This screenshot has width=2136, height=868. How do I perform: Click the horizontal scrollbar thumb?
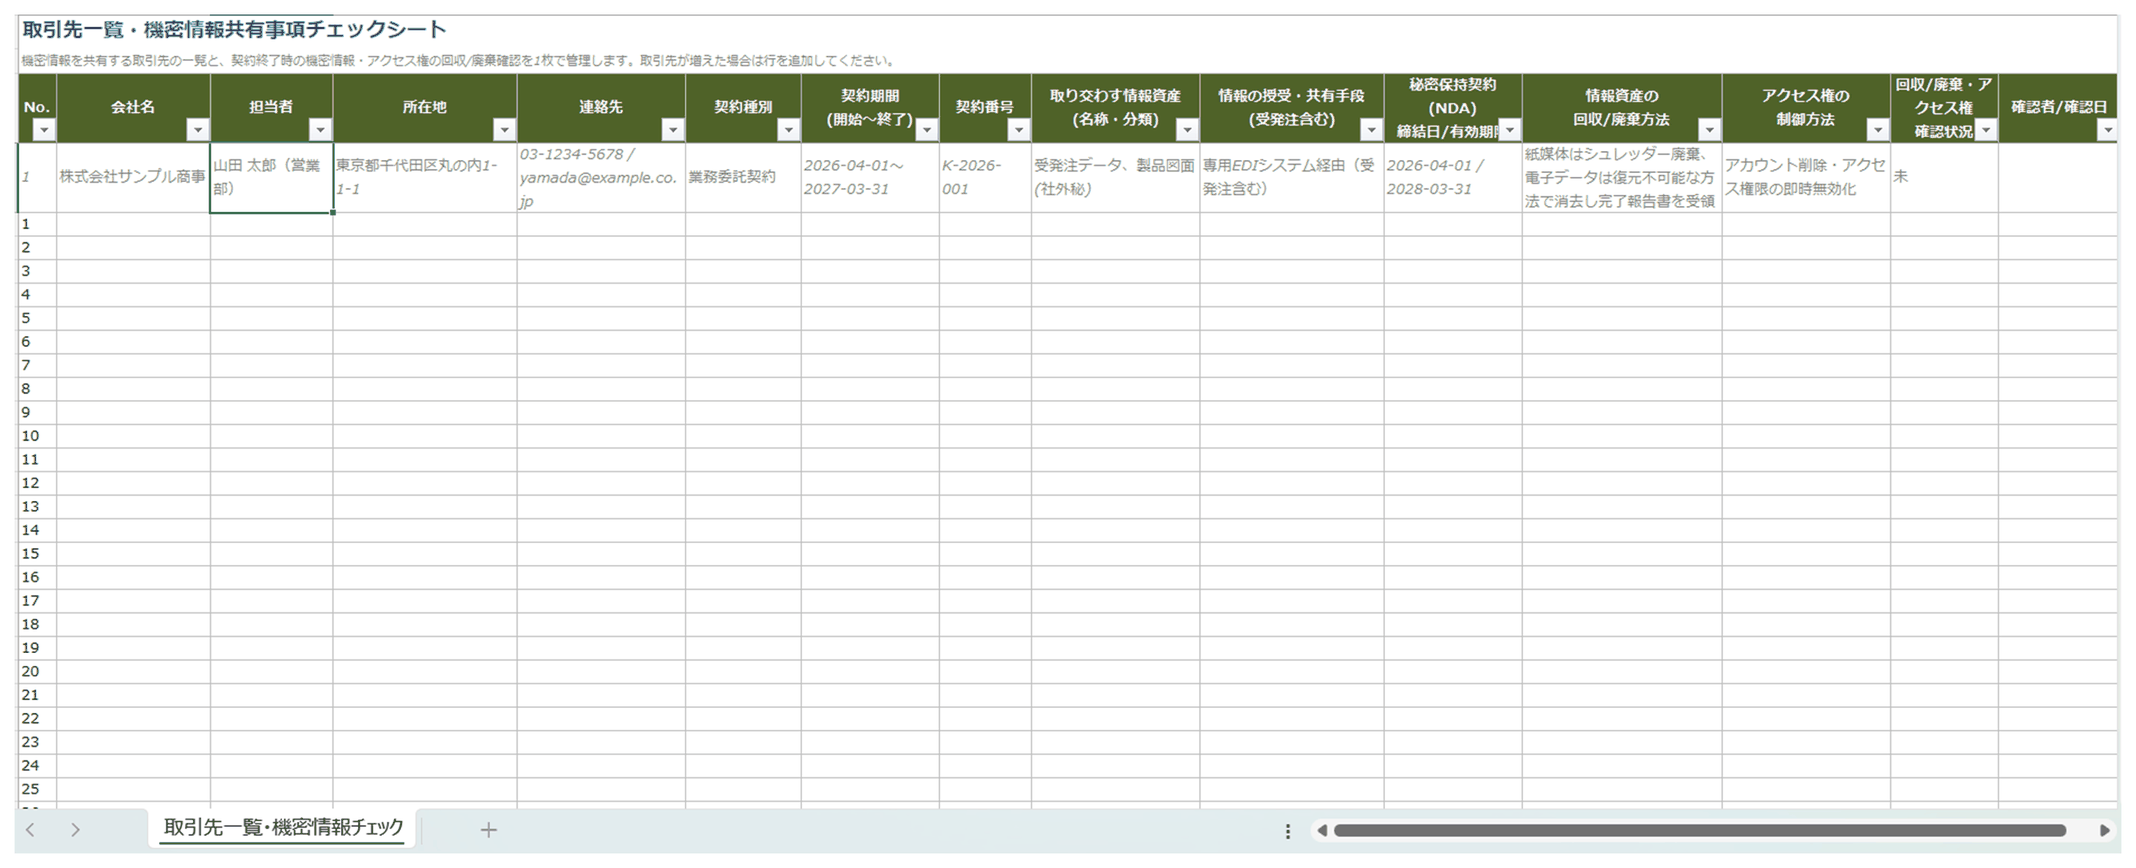point(1700,830)
